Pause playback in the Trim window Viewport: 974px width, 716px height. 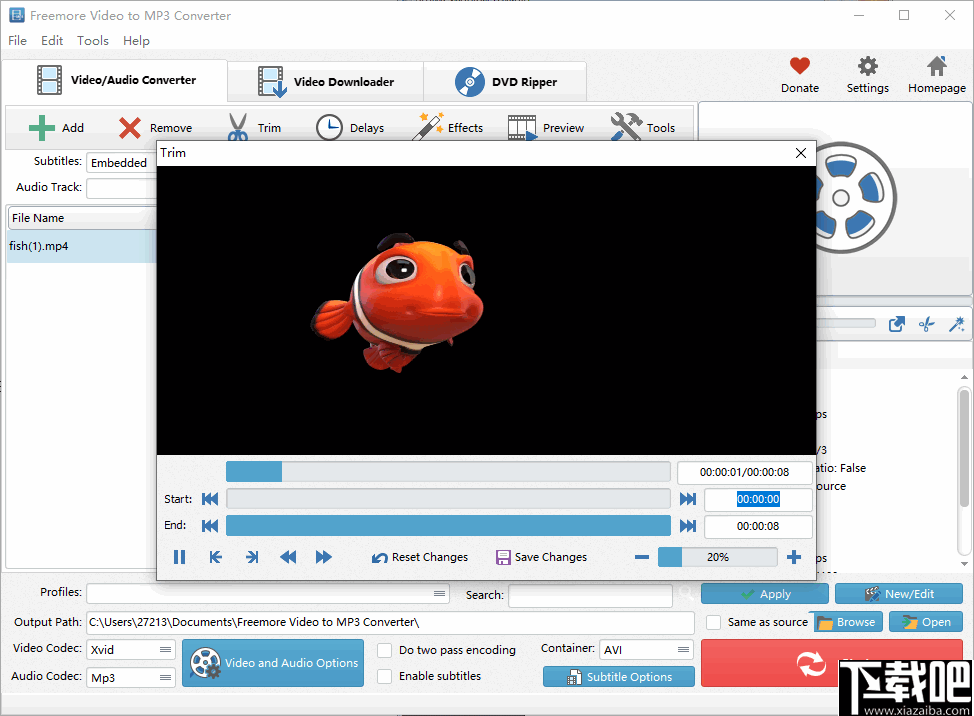[x=179, y=557]
